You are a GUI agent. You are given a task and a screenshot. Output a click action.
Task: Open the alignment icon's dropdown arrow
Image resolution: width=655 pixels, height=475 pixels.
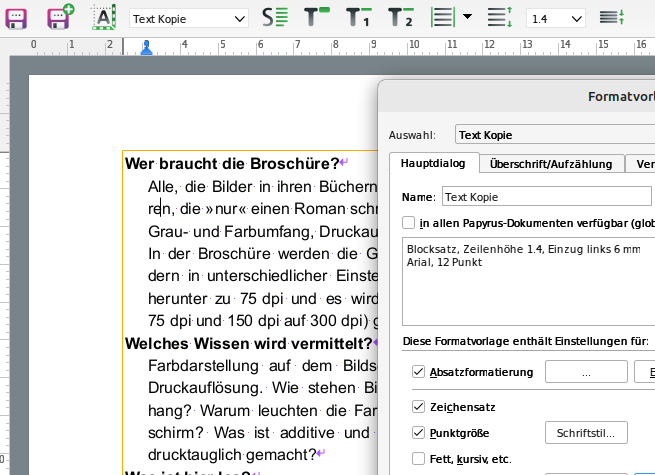point(467,18)
